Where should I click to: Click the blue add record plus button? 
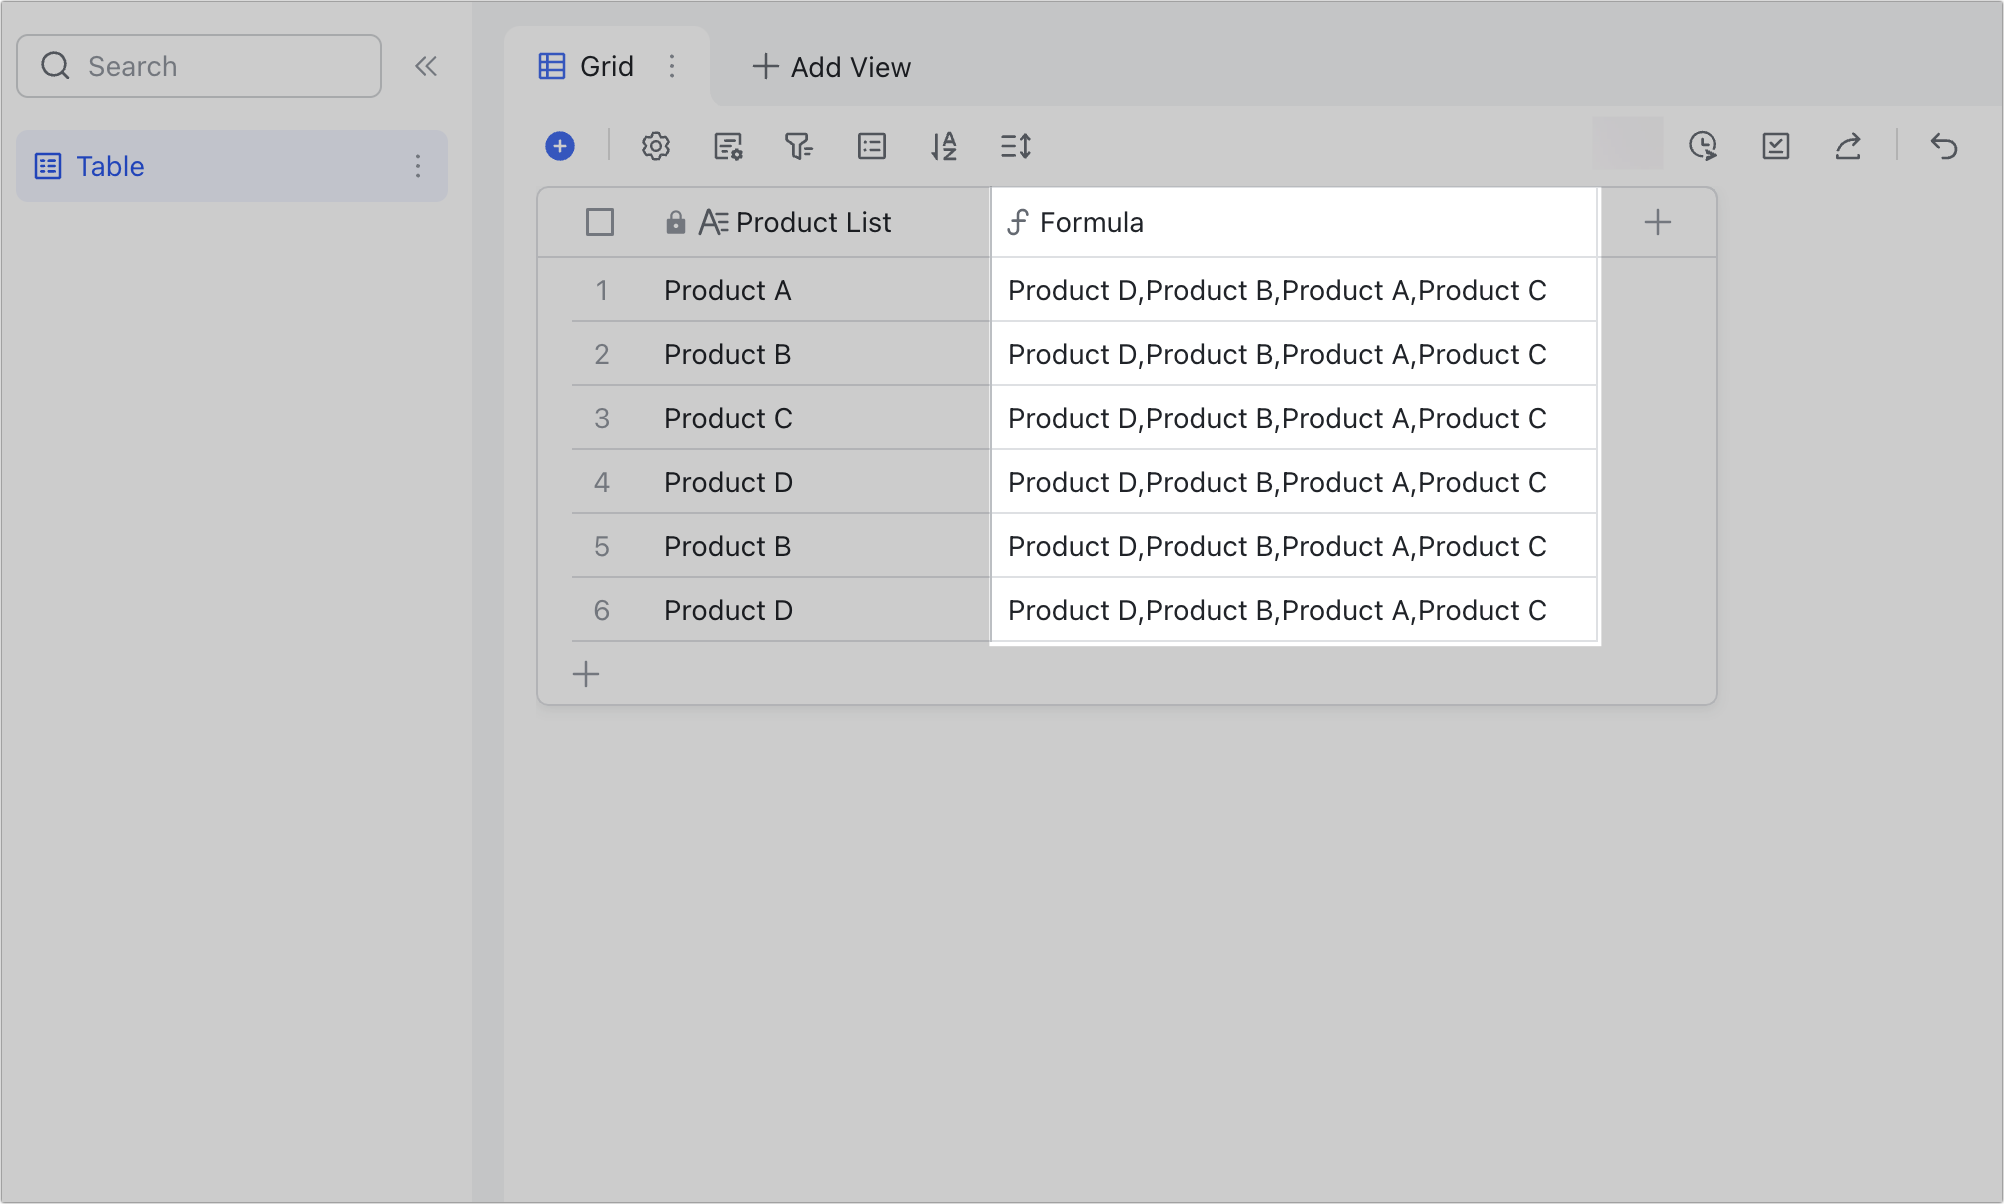[560, 146]
